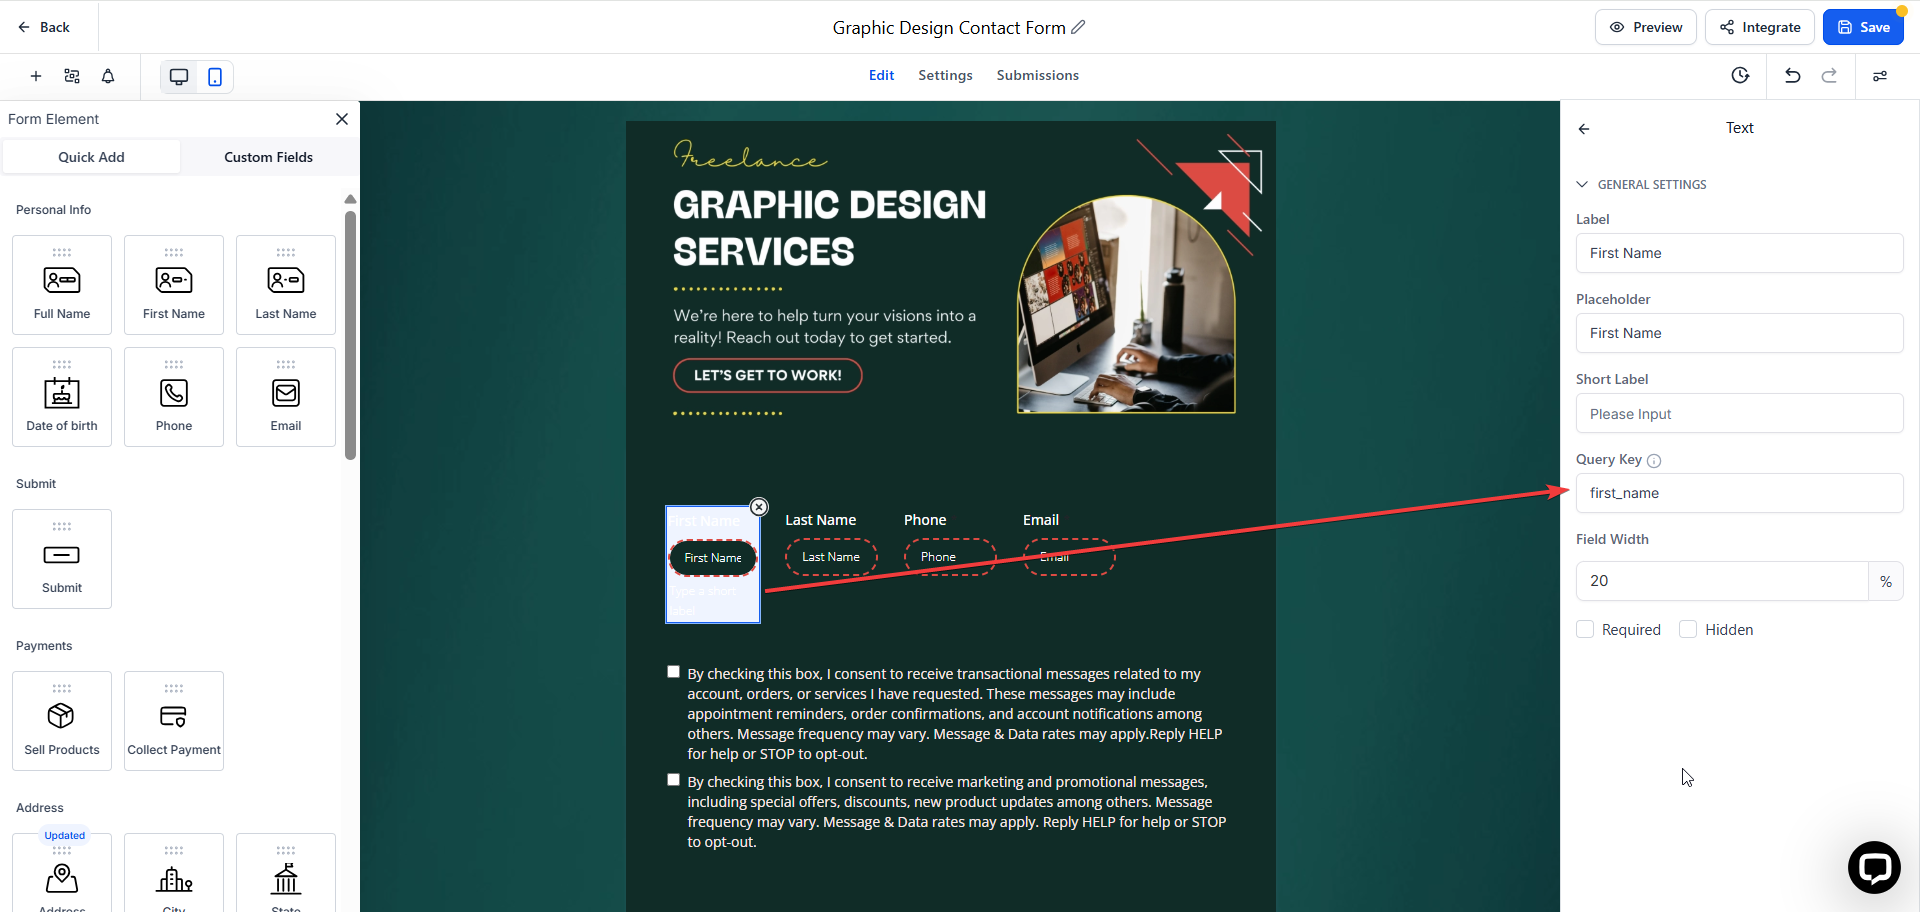Toggle the Required checkbox
1920x912 pixels.
tap(1585, 629)
